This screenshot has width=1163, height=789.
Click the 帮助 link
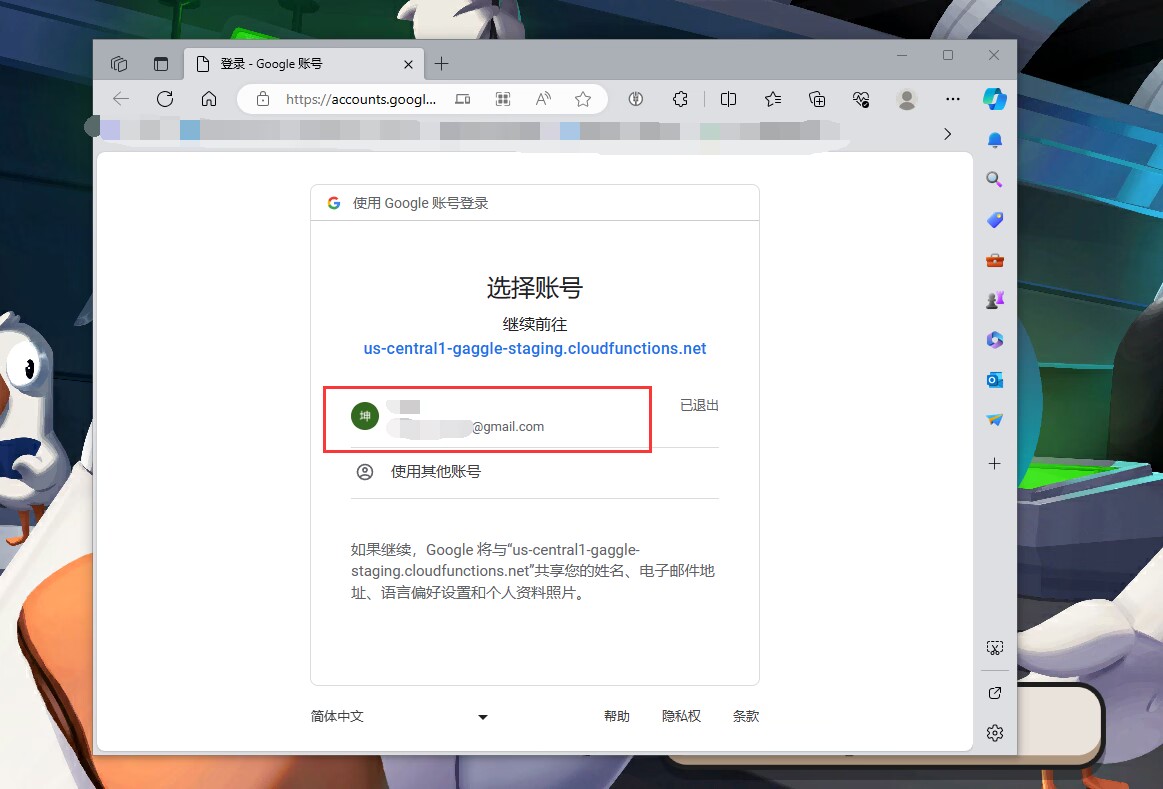click(x=616, y=716)
